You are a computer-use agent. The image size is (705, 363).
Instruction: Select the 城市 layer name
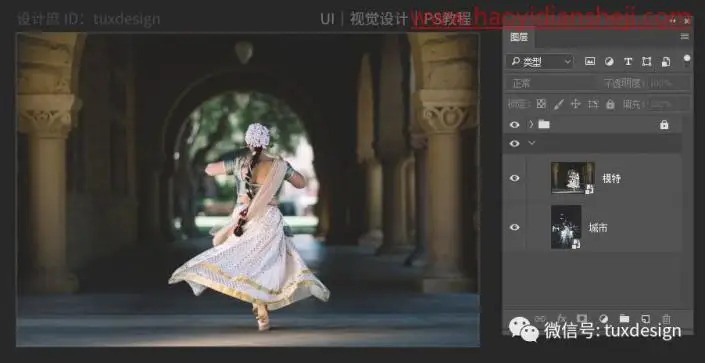tap(598, 228)
